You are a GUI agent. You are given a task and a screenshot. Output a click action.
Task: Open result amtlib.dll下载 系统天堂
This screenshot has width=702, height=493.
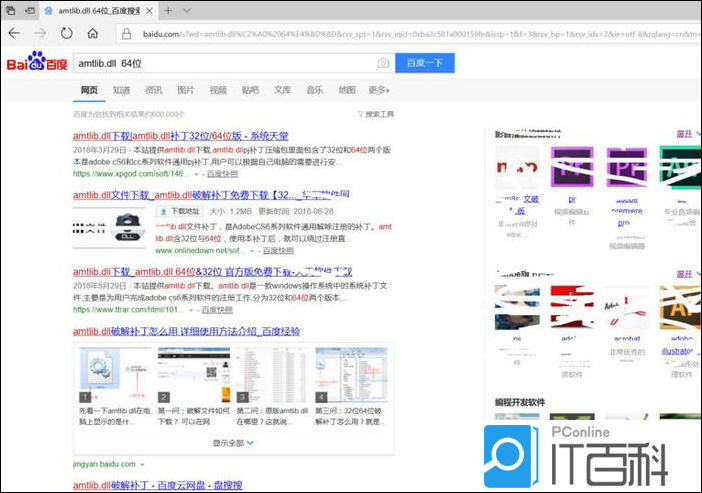click(180, 136)
